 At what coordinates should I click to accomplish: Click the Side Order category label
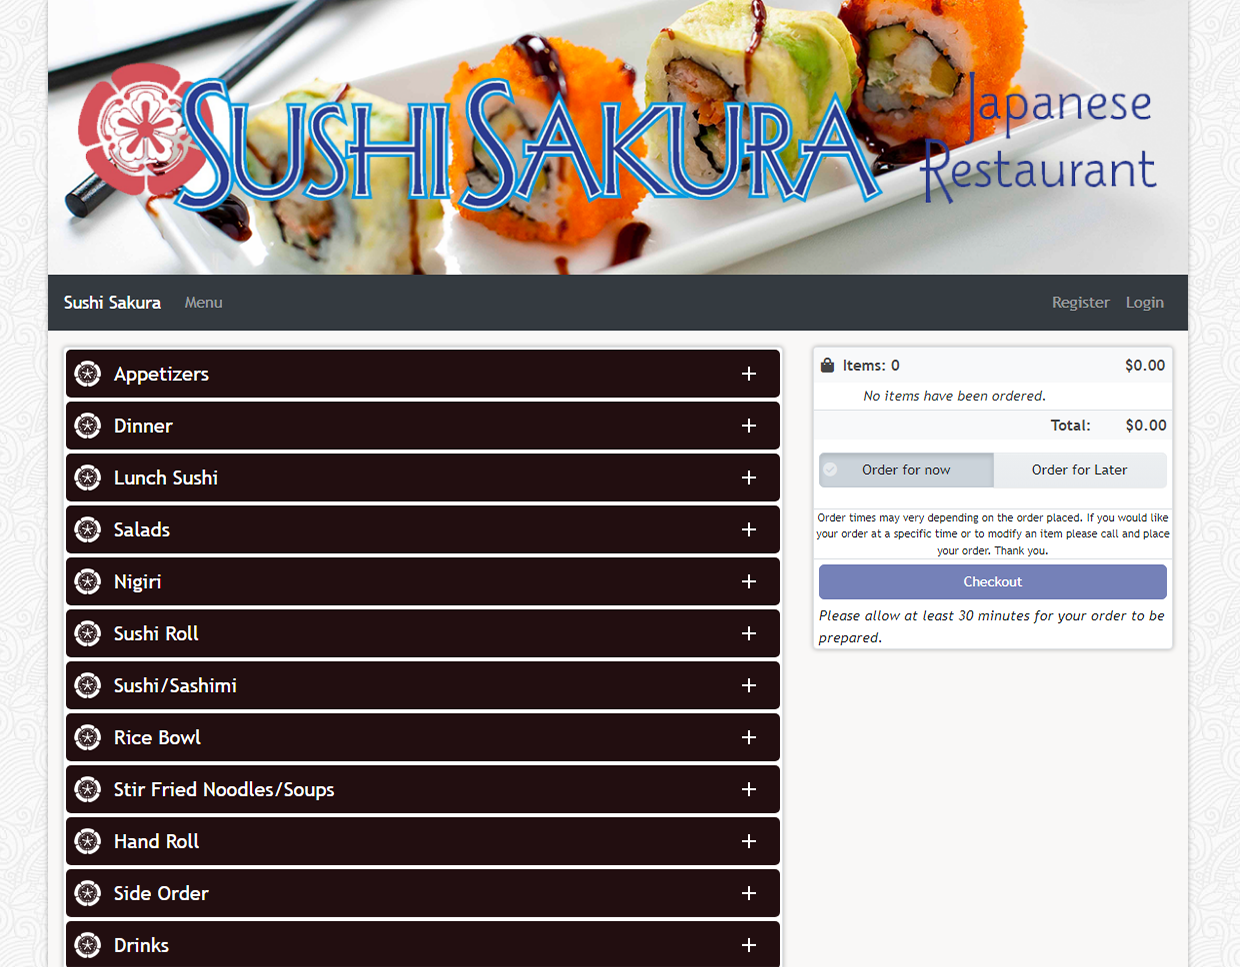[161, 894]
